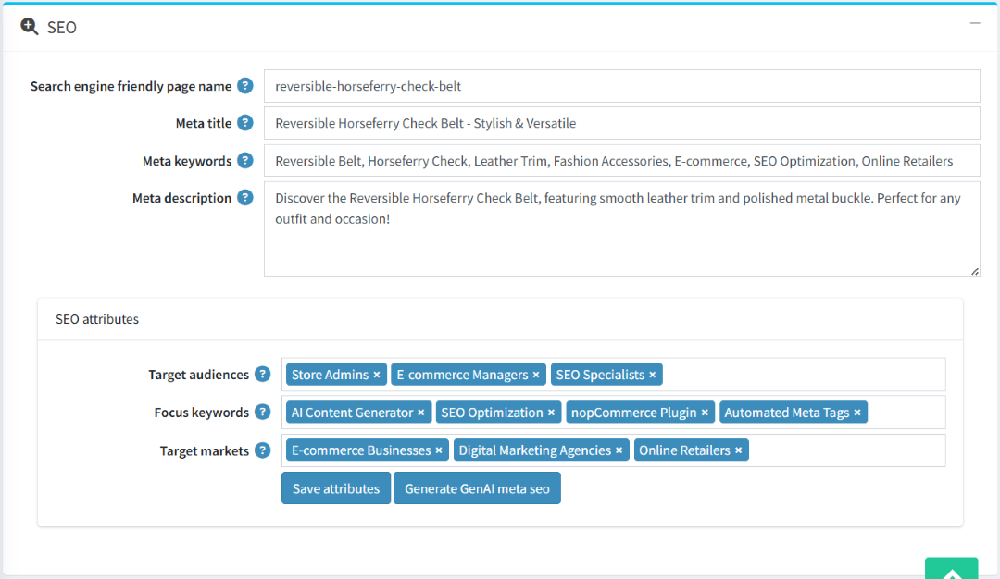Click the Meta title help icon
This screenshot has height=579, width=1000.
[245, 123]
